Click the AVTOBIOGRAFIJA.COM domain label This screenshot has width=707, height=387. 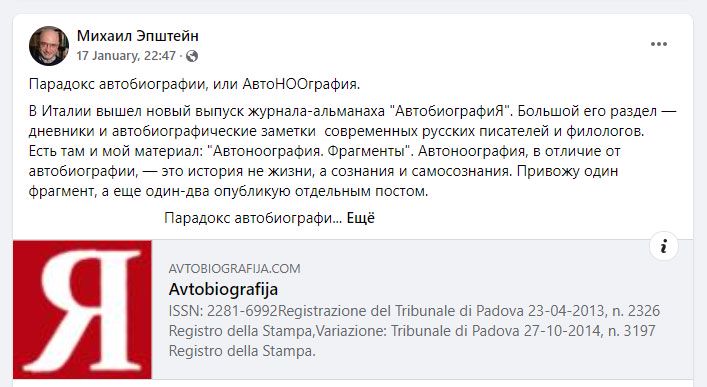(x=234, y=268)
